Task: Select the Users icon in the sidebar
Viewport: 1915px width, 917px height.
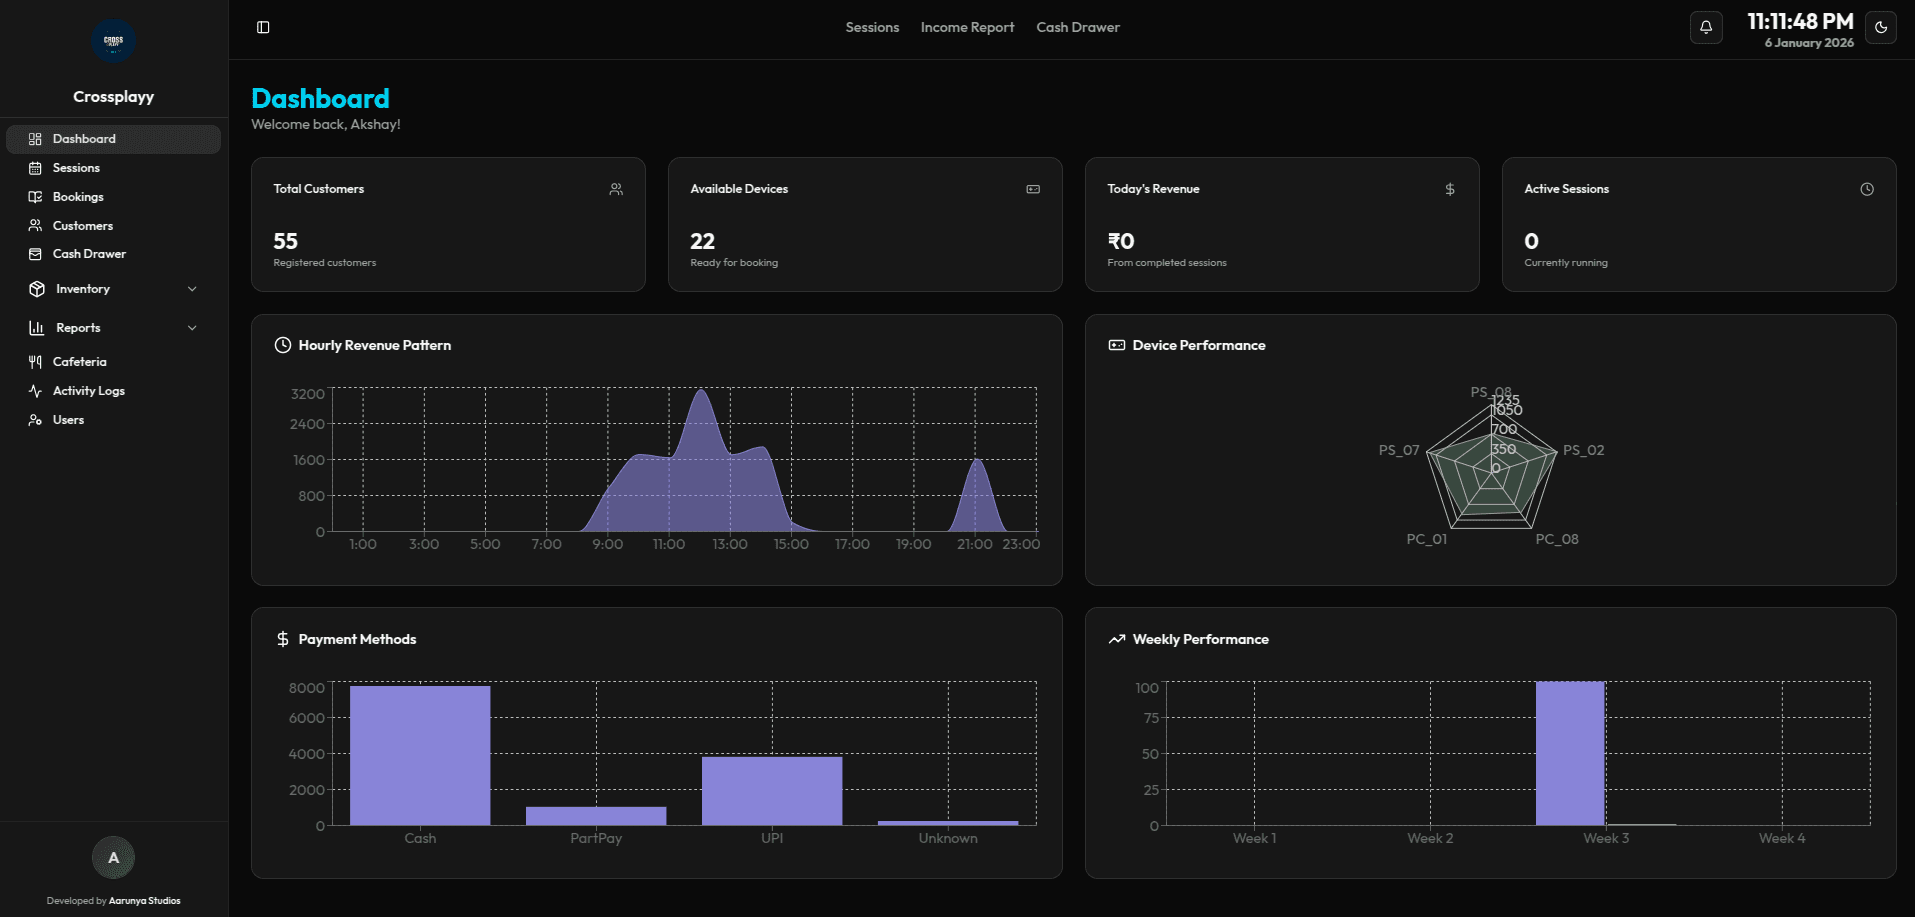Action: [x=35, y=419]
